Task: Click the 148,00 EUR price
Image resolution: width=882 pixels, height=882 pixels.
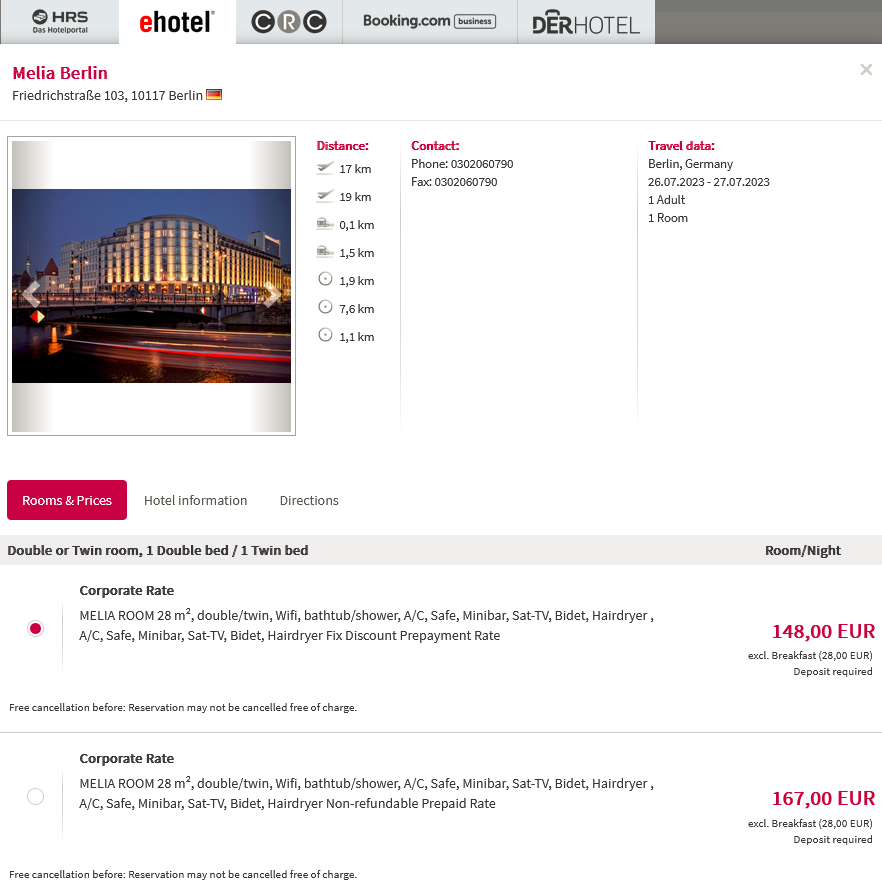Action: [823, 631]
